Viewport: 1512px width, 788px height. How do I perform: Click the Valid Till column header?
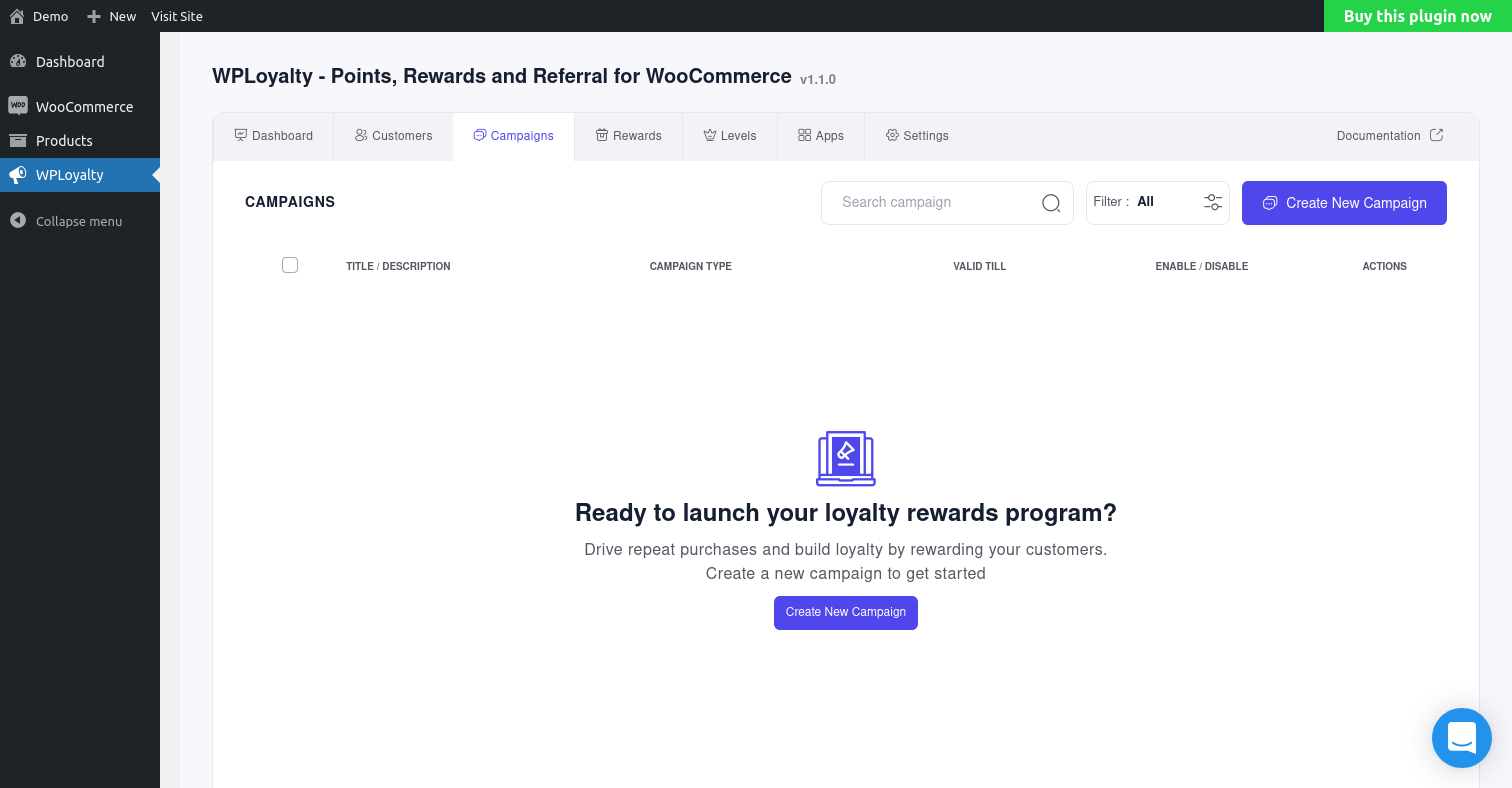pos(980,266)
